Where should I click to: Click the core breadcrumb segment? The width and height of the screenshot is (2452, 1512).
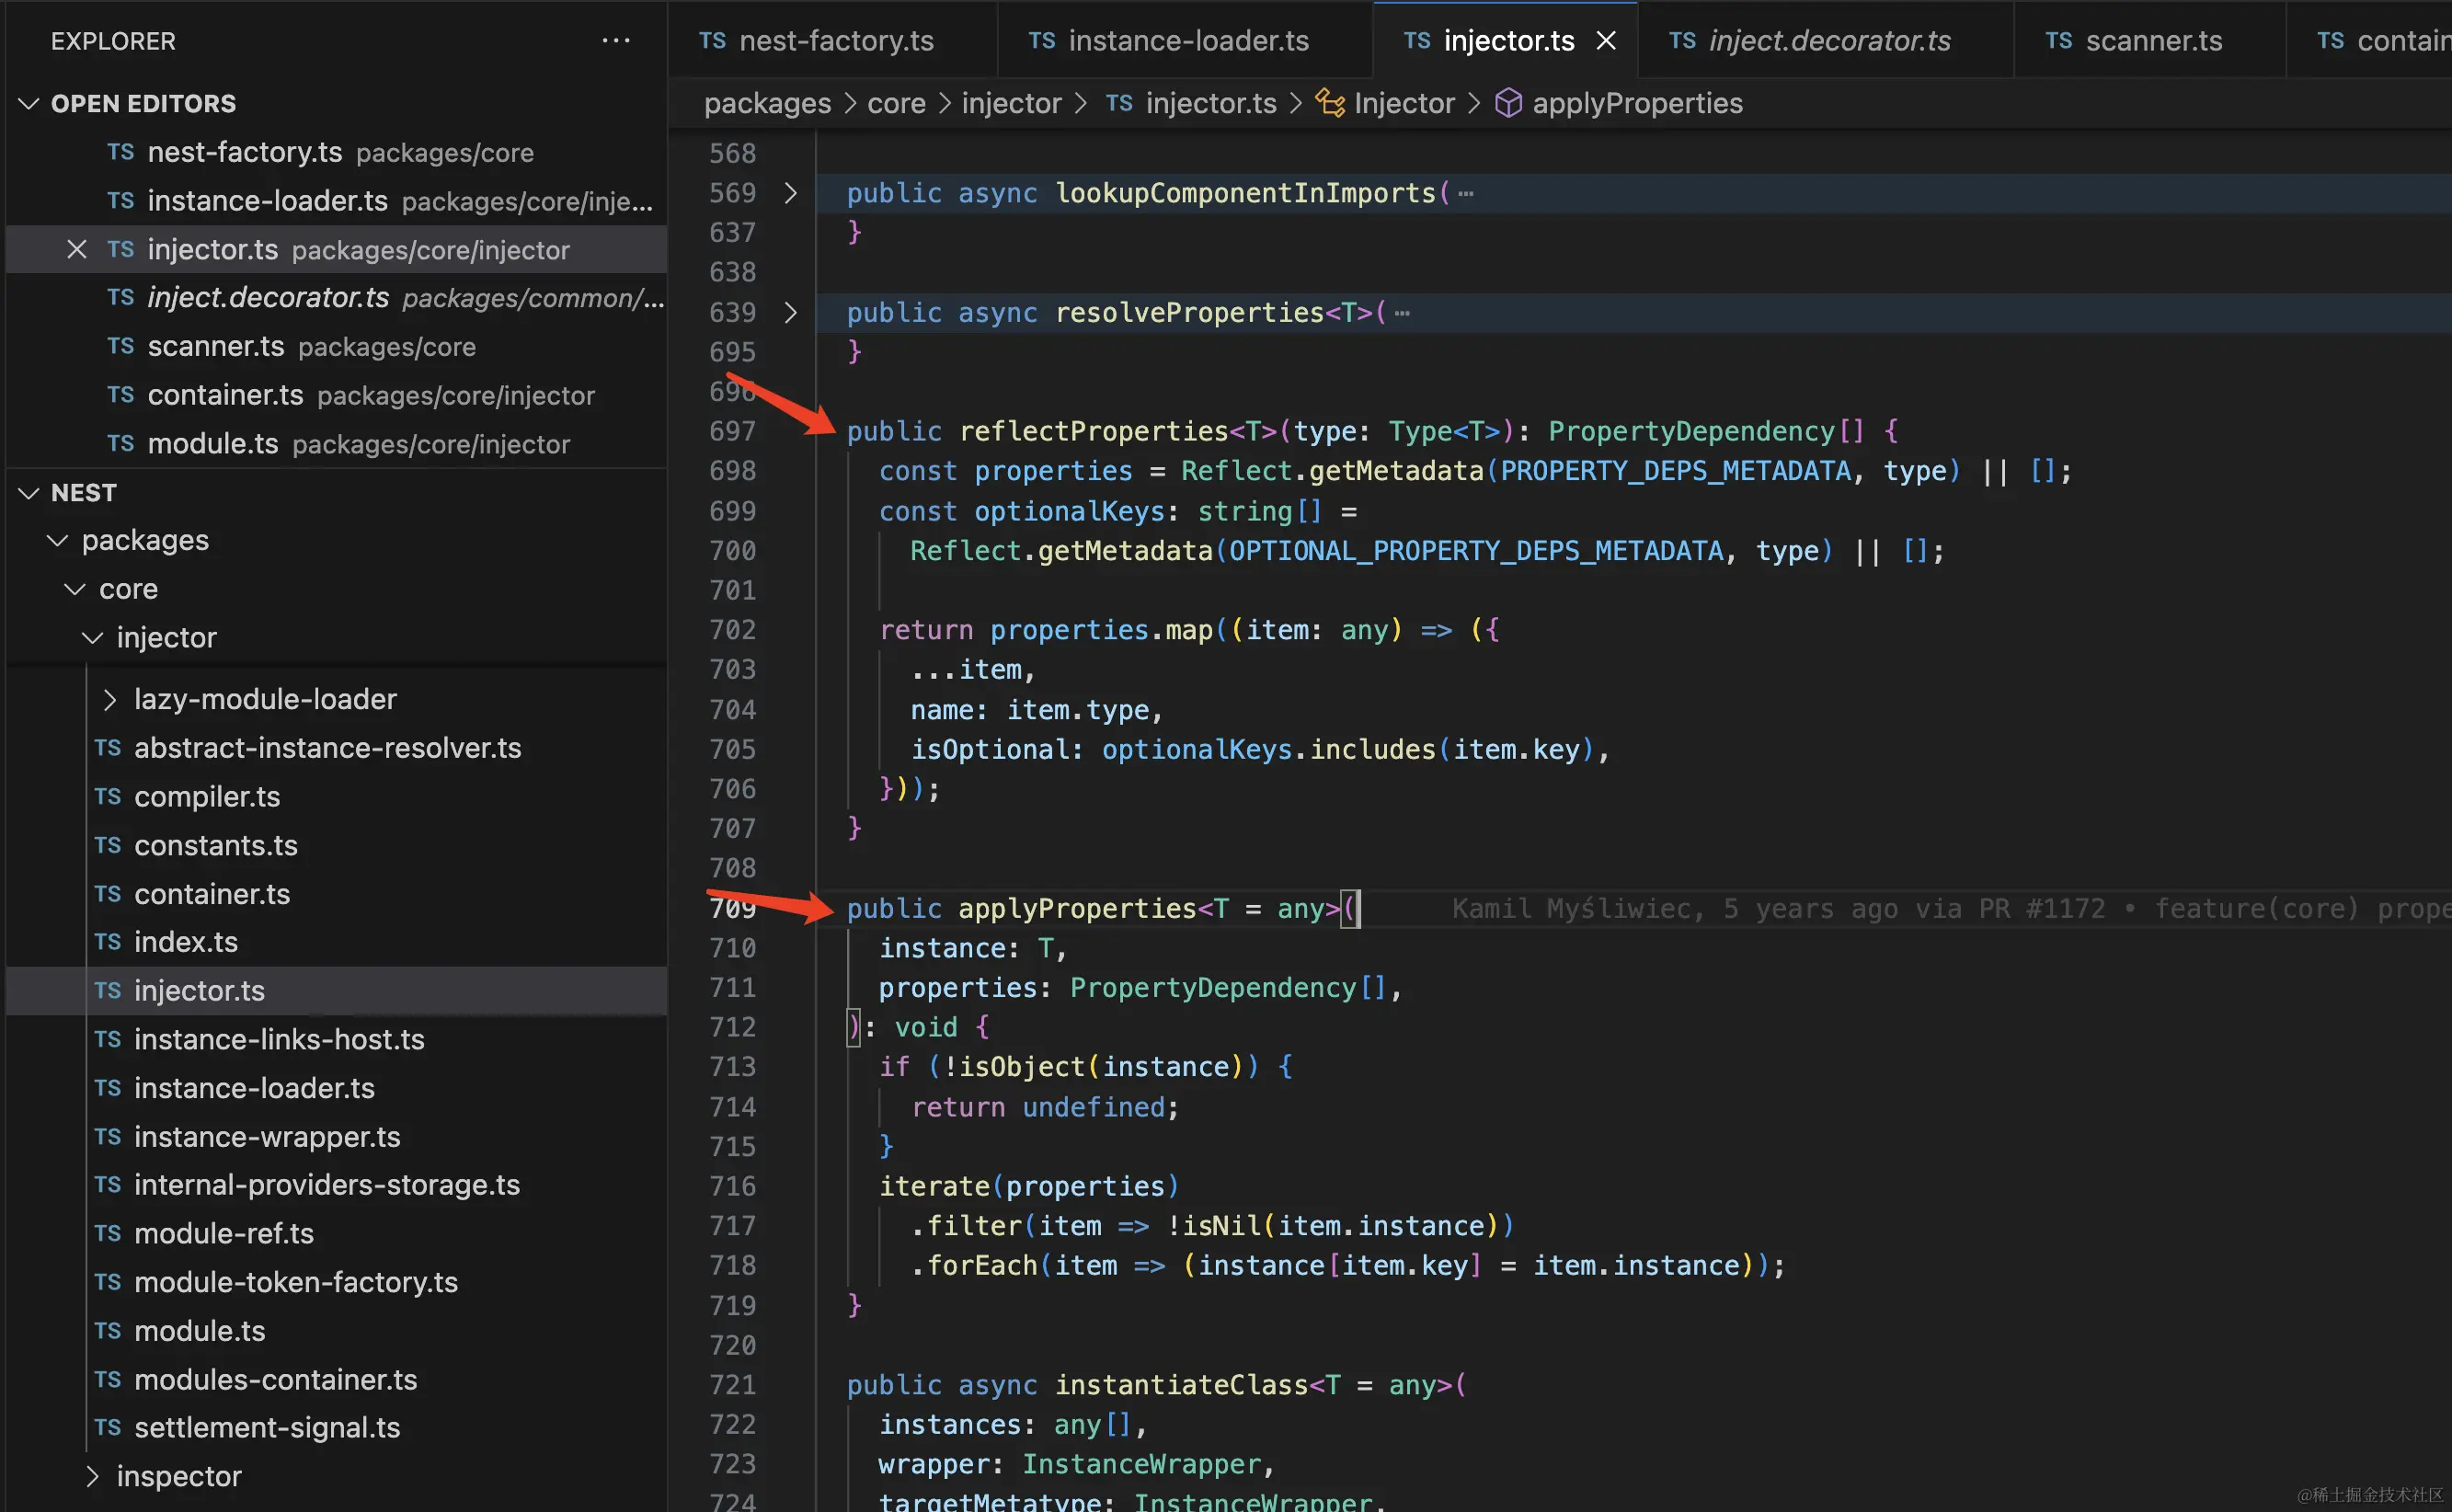tap(896, 103)
